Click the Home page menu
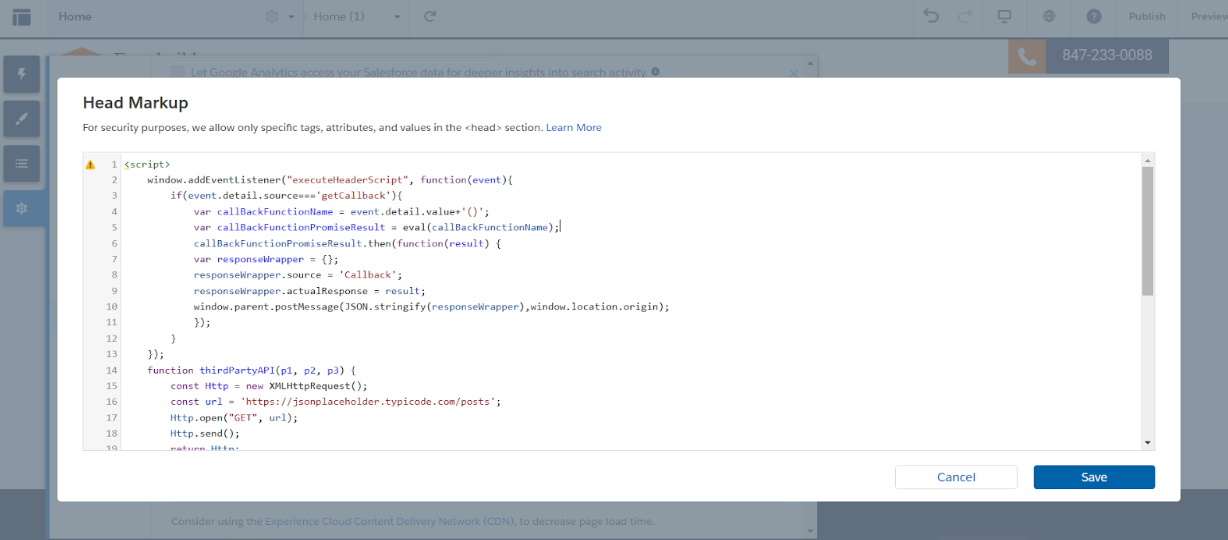The width and height of the screenshot is (1228, 540). [x=75, y=16]
